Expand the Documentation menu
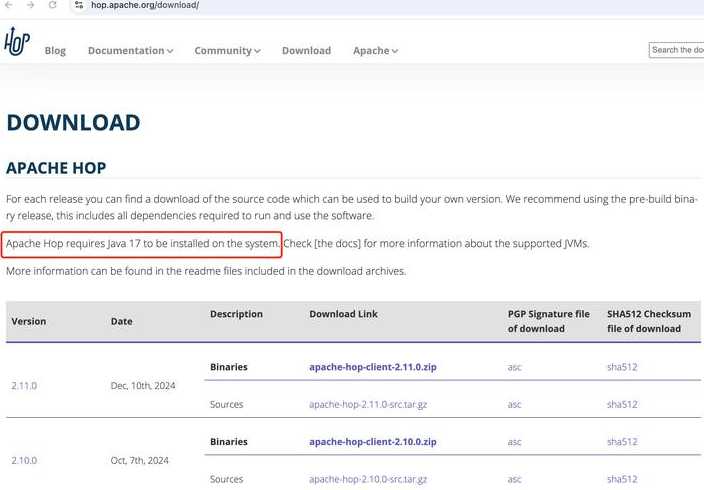The image size is (704, 490). click(131, 51)
